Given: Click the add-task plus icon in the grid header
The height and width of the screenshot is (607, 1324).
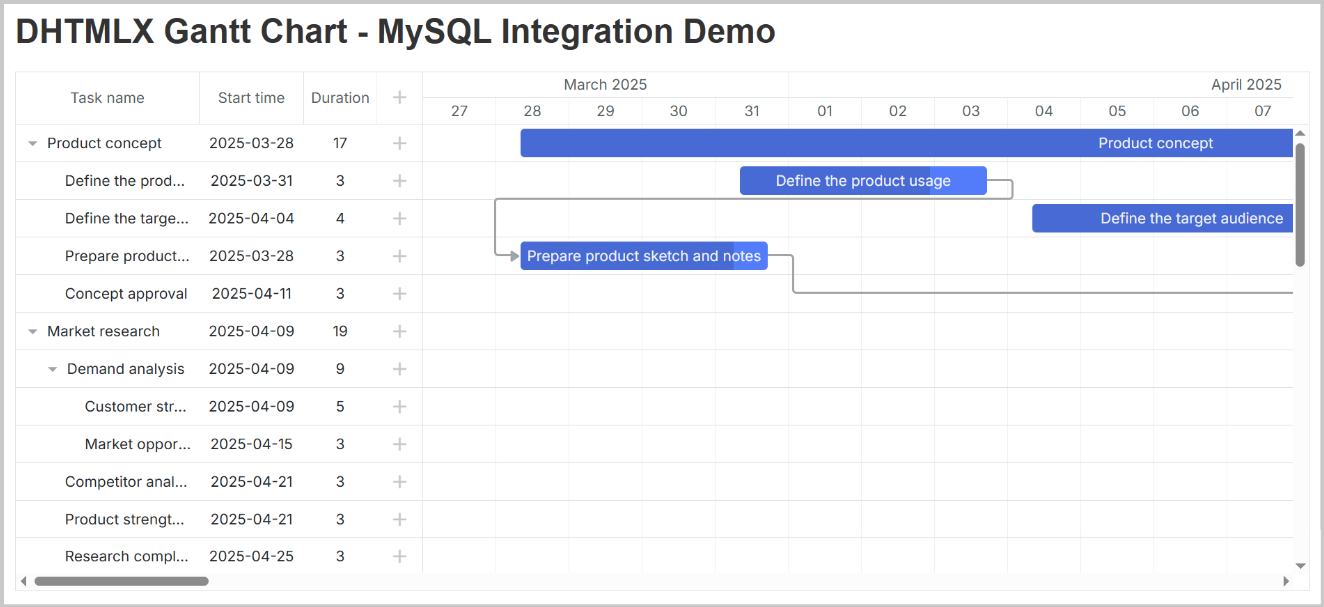Looking at the screenshot, I should [x=399, y=97].
